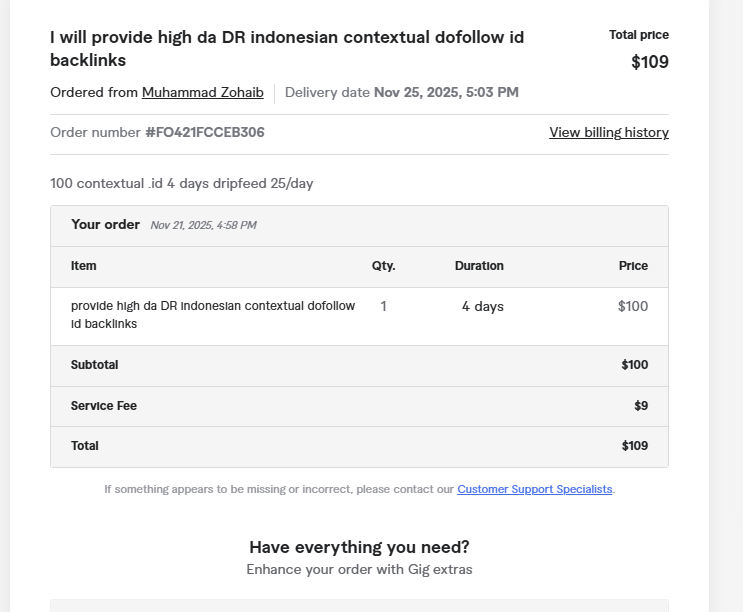
Task: Click the delivery date Nov 25, 2025
Action: (x=445, y=92)
